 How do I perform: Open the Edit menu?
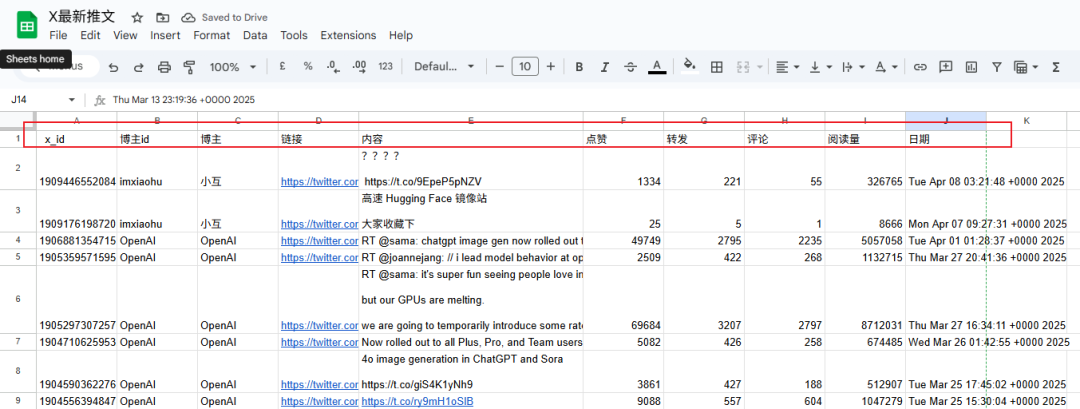click(x=90, y=35)
